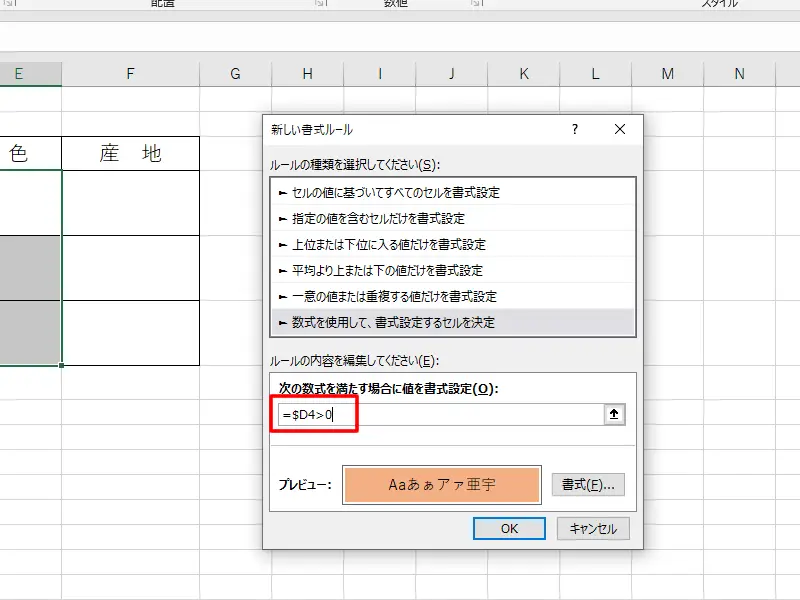Open format settings with 書式 button
This screenshot has height=600, width=800.
(588, 485)
